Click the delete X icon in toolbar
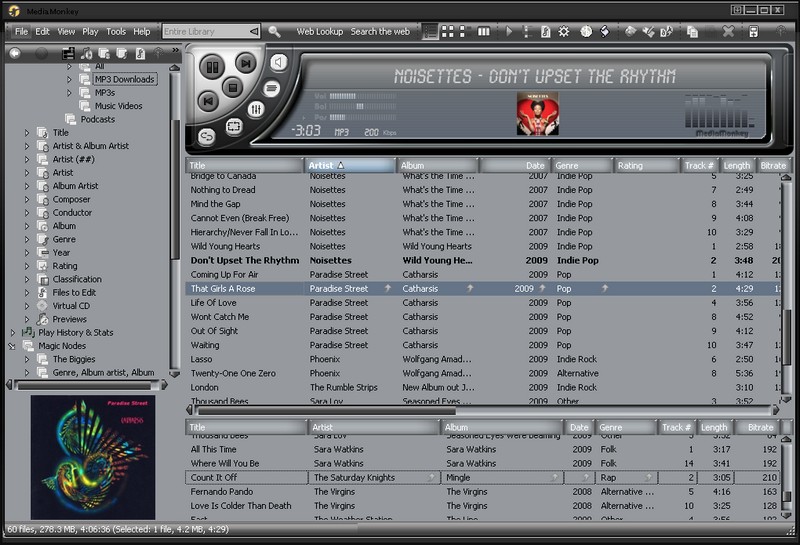 pyautogui.click(x=727, y=32)
